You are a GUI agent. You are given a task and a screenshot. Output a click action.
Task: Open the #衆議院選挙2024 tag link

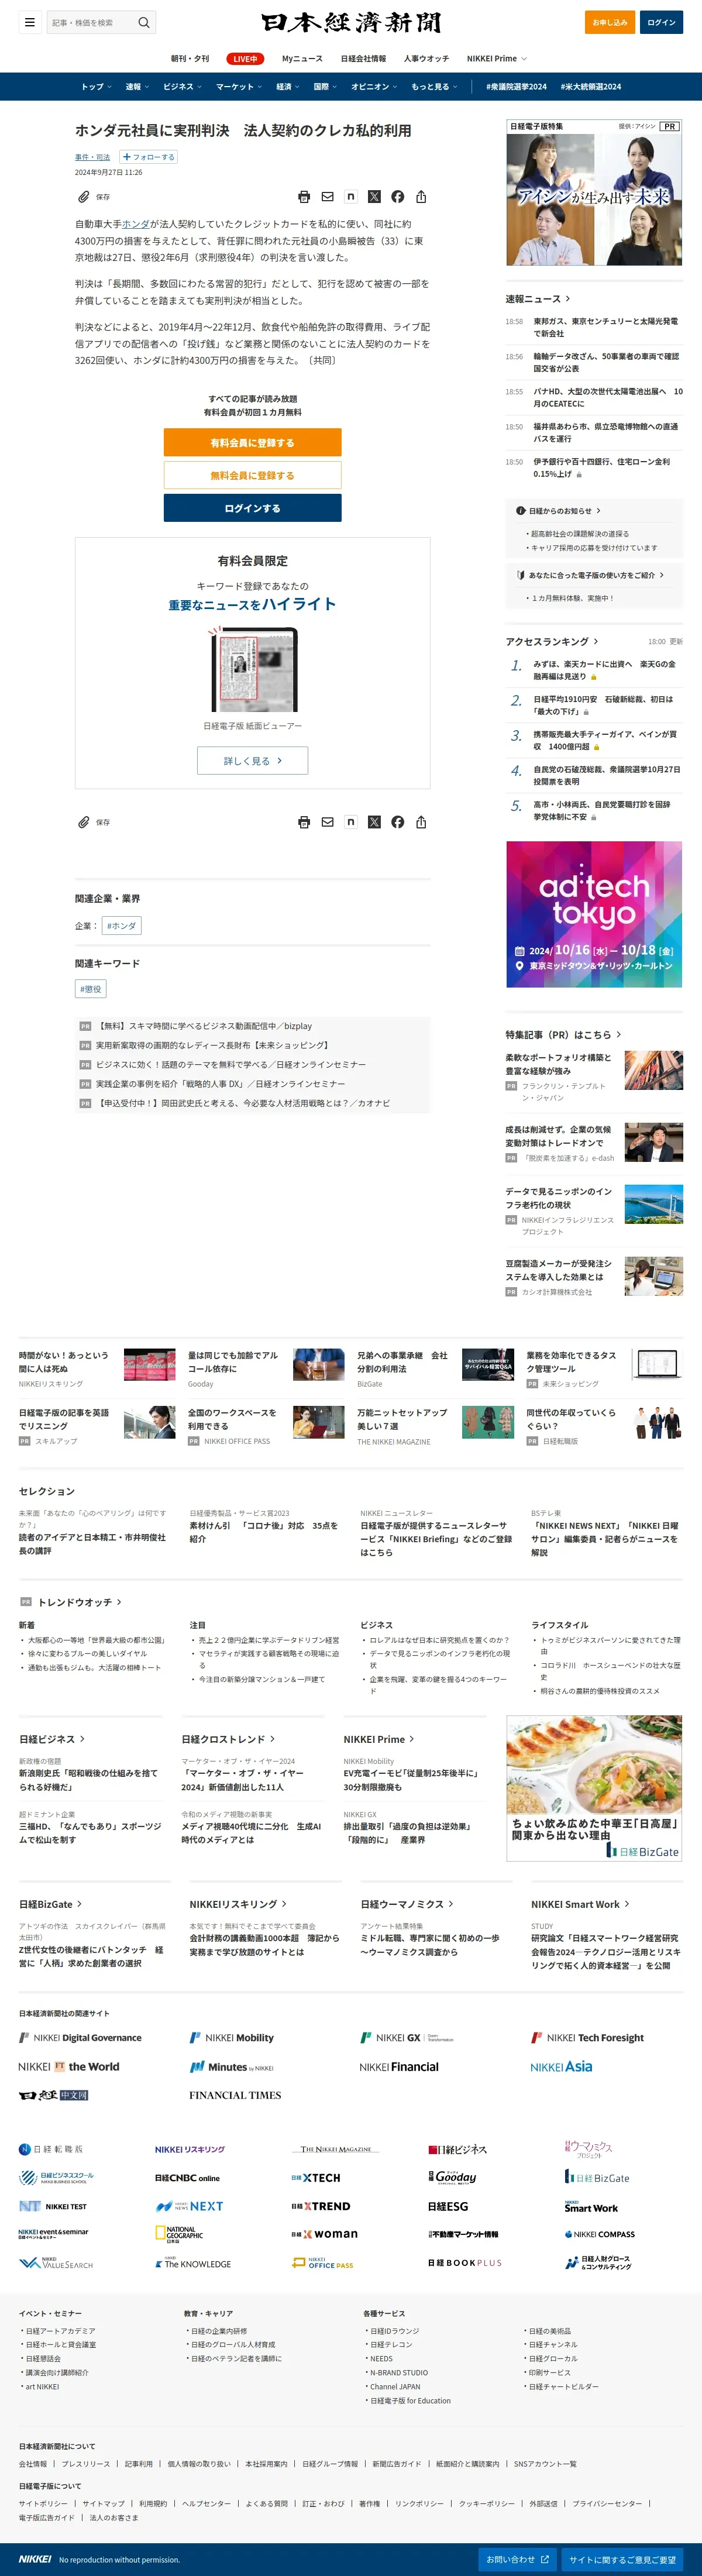516,87
